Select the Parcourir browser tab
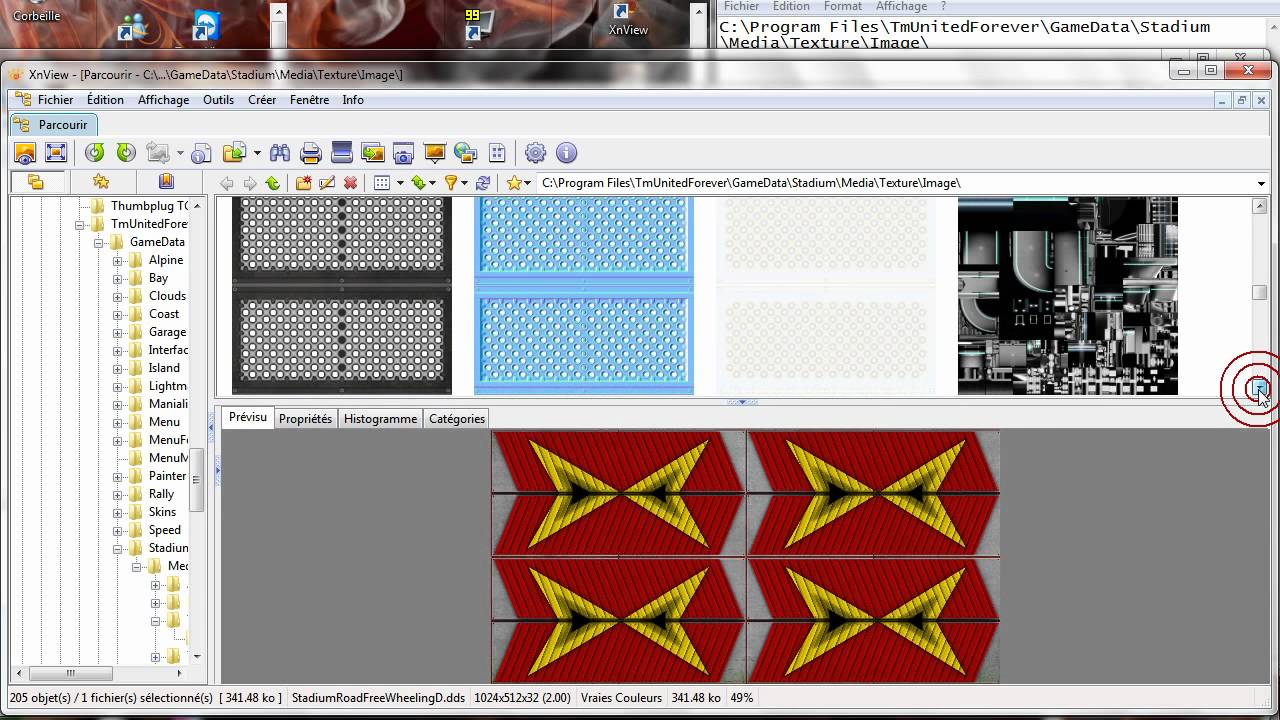 click(54, 125)
